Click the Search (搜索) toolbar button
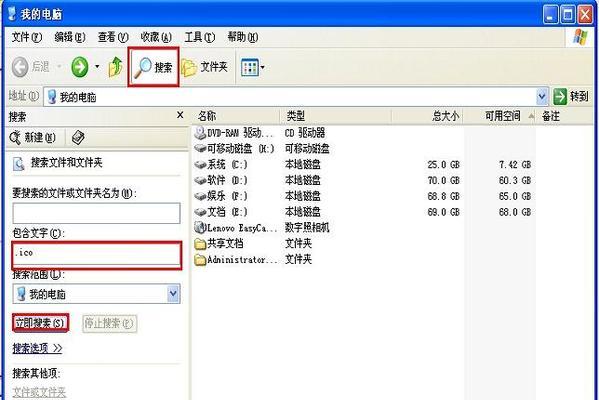This screenshot has height=400, width=599. tap(153, 67)
